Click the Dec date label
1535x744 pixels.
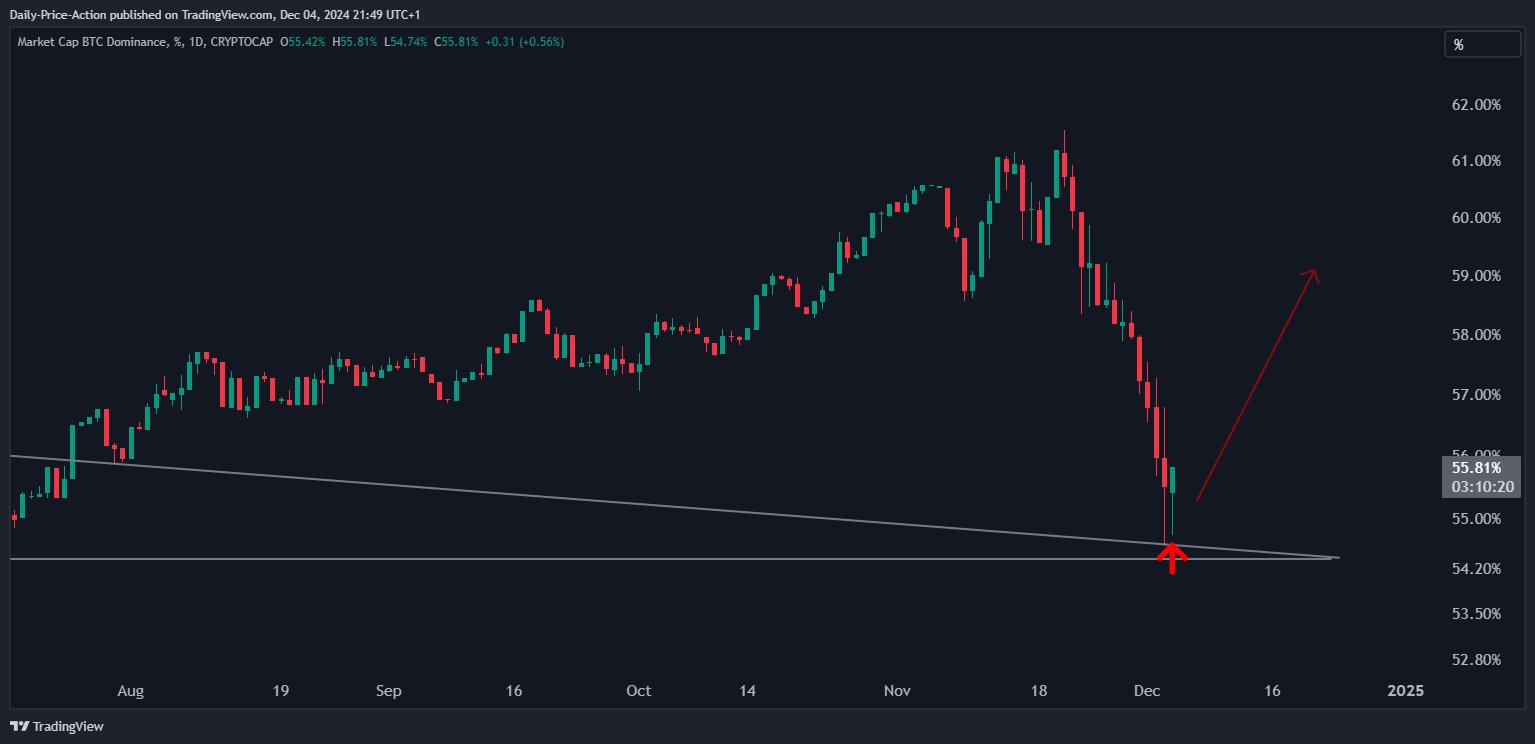tap(1146, 691)
